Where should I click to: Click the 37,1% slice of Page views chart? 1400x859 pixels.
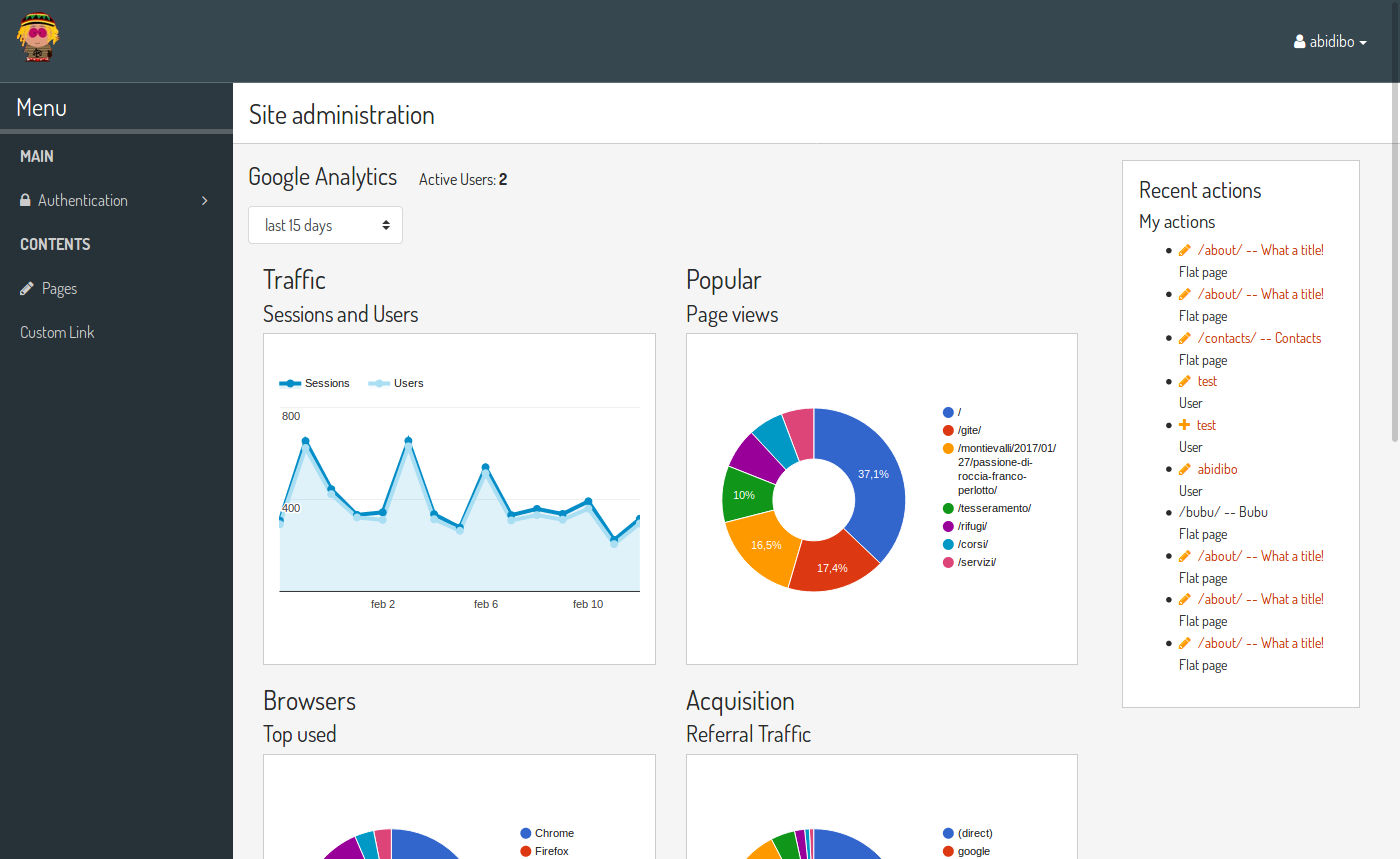[x=873, y=474]
